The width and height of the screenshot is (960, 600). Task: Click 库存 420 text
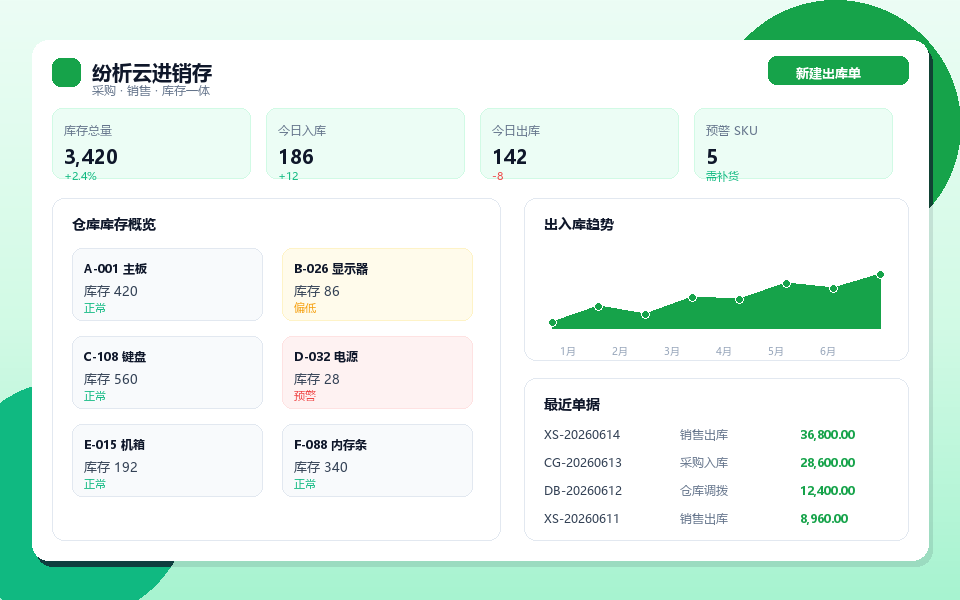[111, 291]
